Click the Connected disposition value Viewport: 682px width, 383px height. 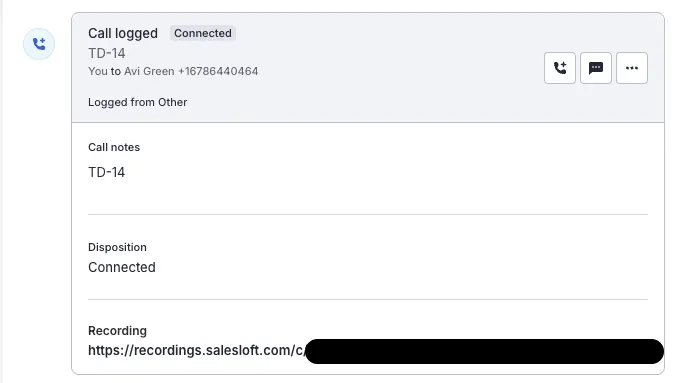tap(122, 267)
